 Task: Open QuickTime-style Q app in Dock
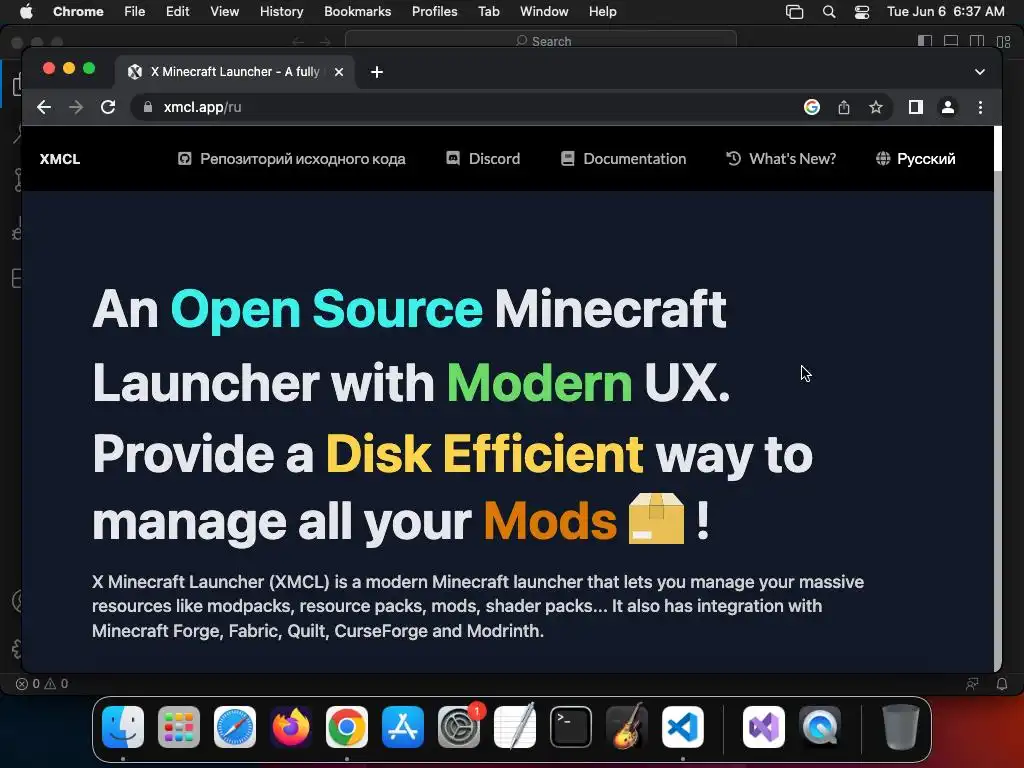[820, 727]
